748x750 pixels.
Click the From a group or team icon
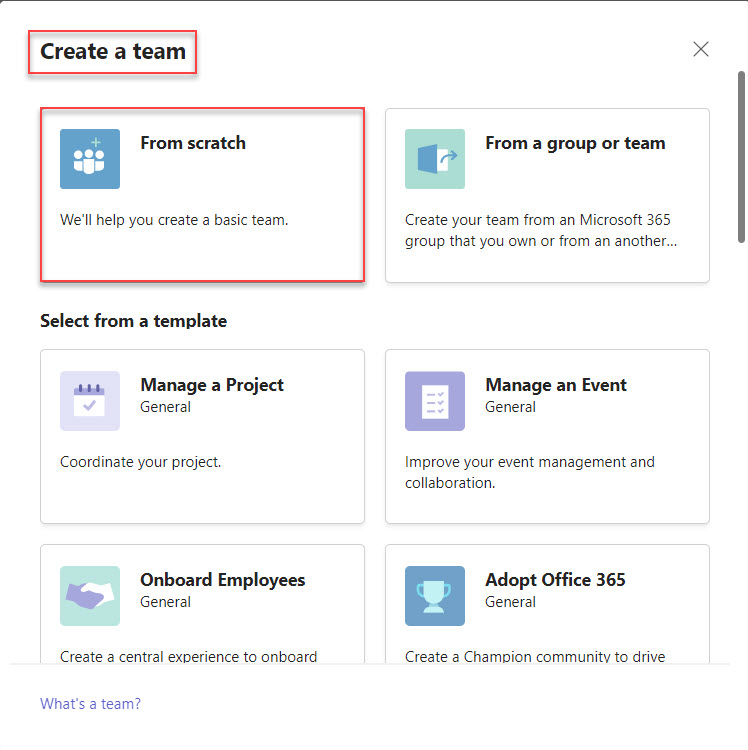click(435, 159)
